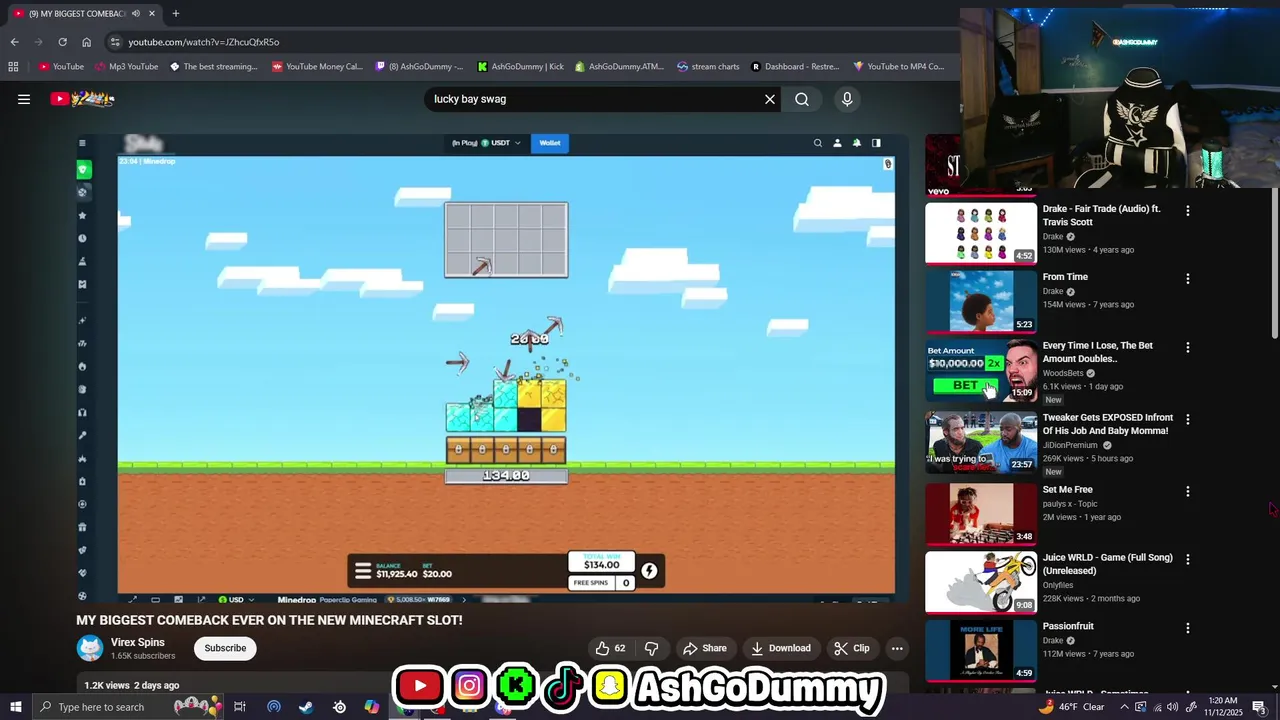Click '1.2K views 2 days ago' description text
This screenshot has width=1280, height=720.
click(x=132, y=685)
